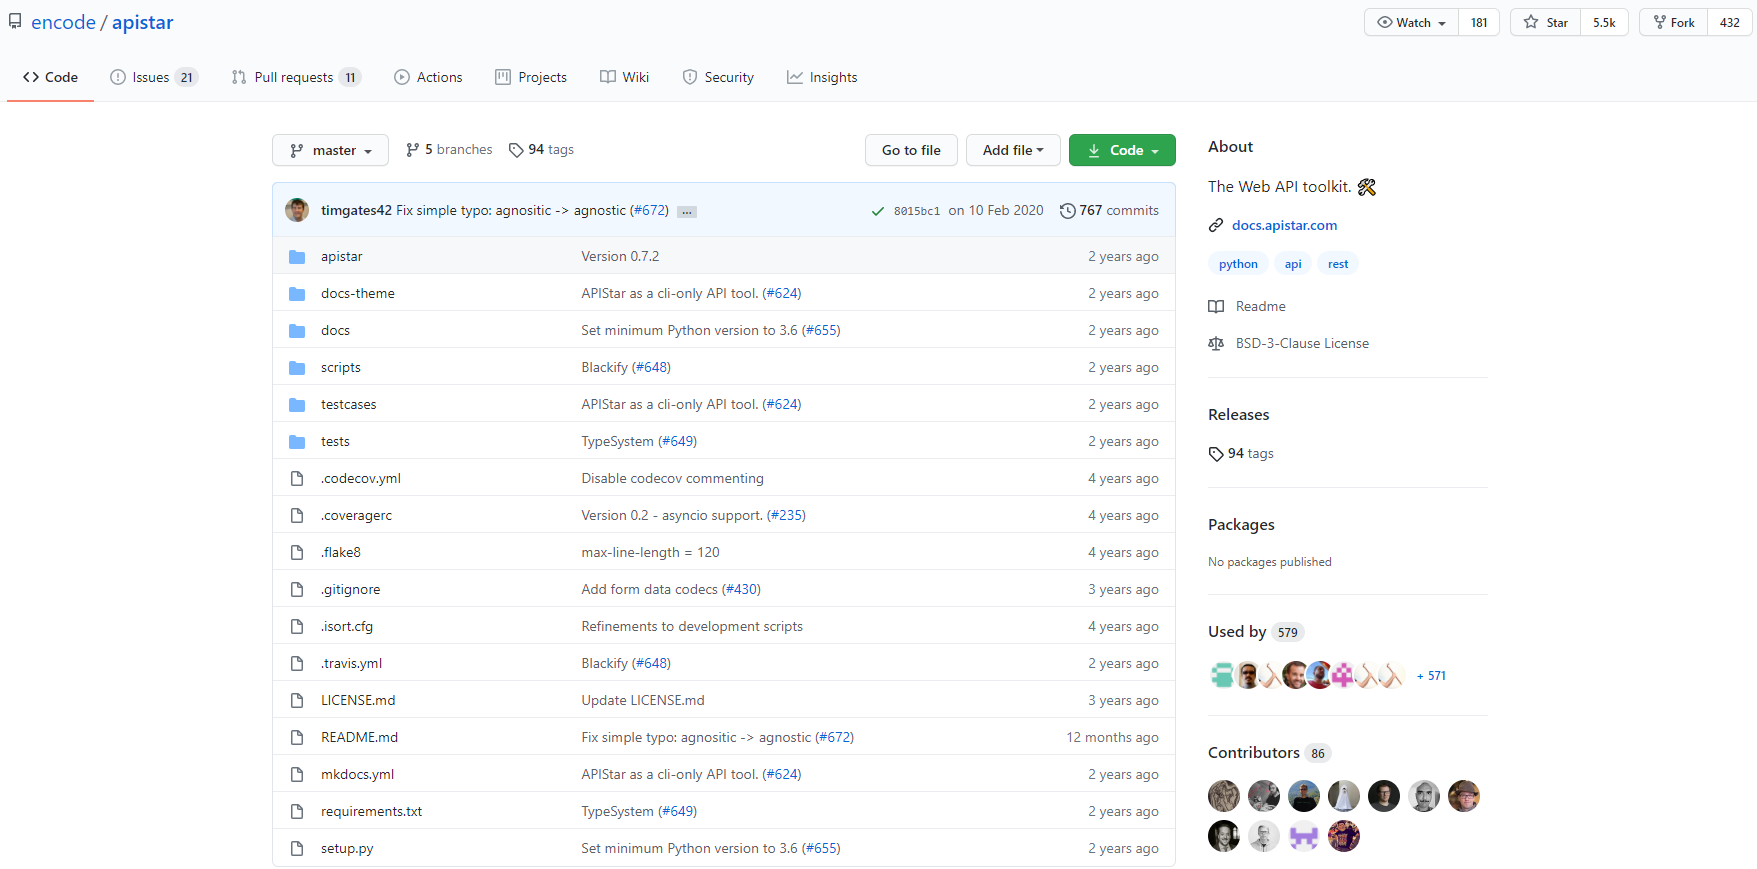Viewport: 1757px width, 869px height.
Task: Open the Add file dropdown
Action: (1013, 150)
